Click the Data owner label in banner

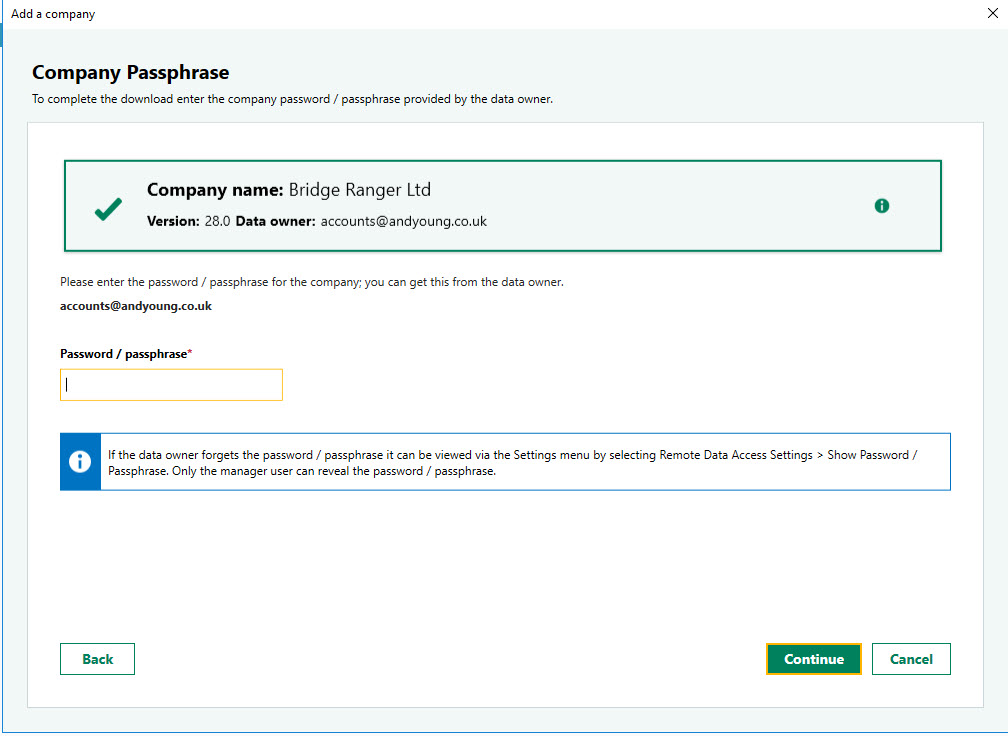pos(275,221)
